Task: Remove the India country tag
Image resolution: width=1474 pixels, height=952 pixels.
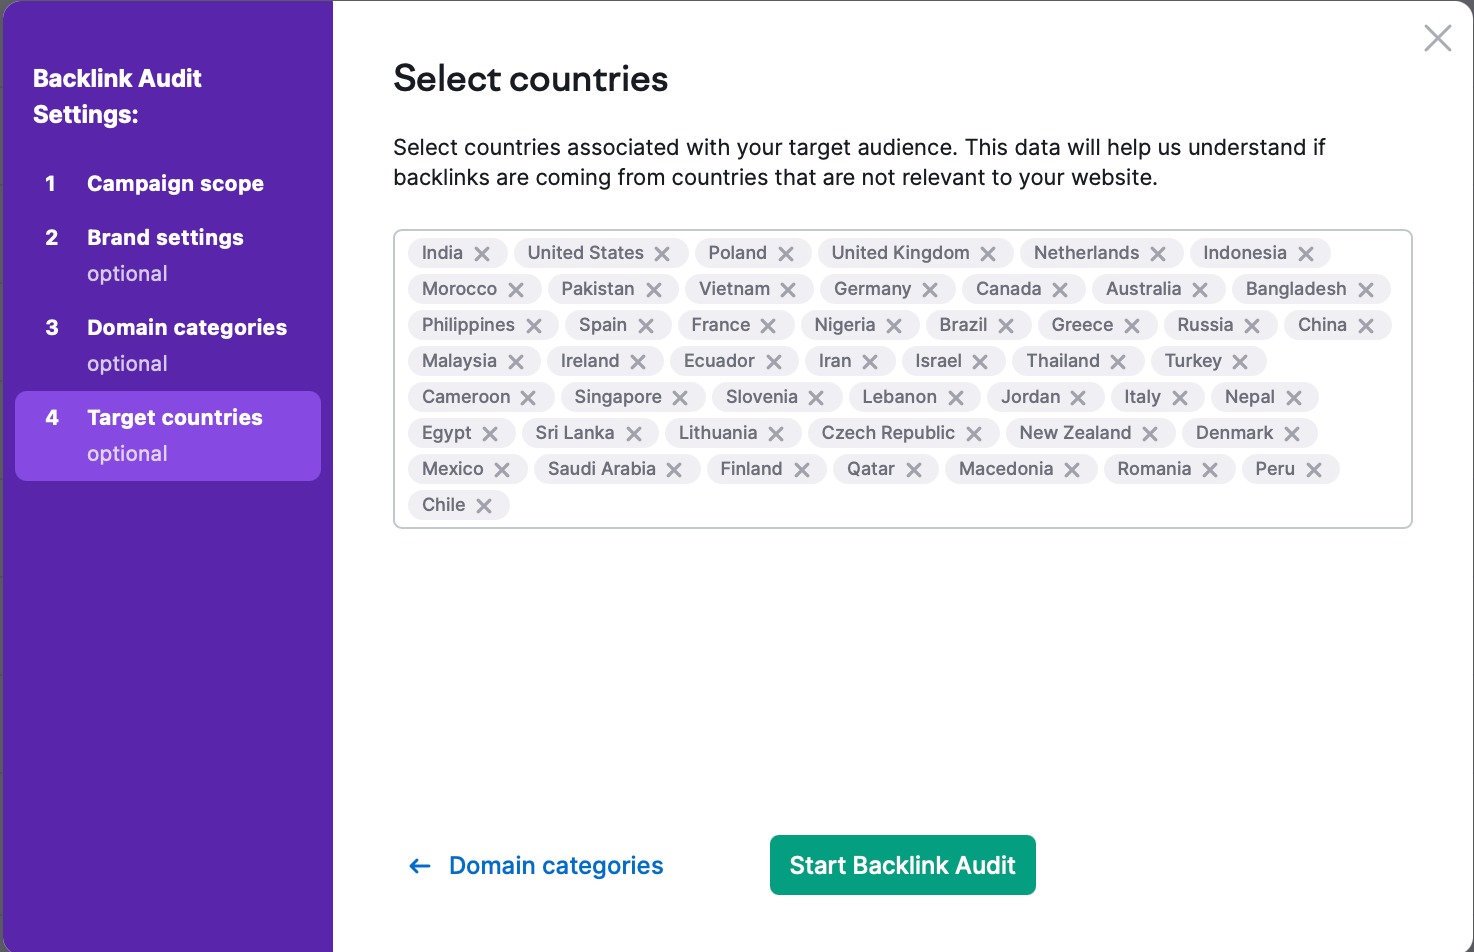Action: 482,254
